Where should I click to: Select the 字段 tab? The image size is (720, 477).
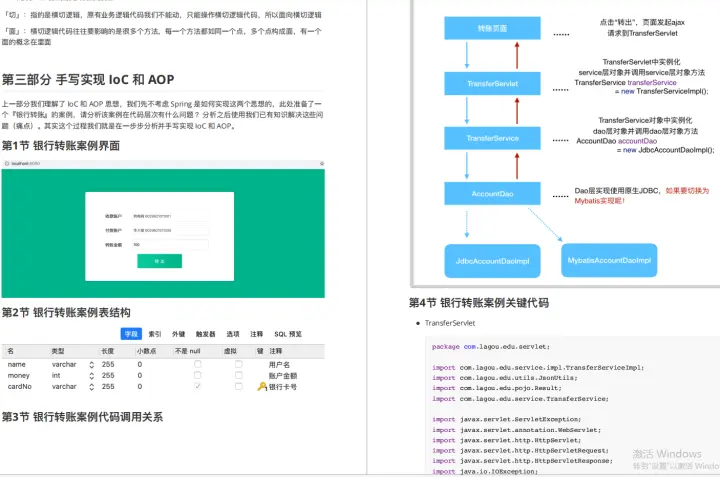[131, 334]
